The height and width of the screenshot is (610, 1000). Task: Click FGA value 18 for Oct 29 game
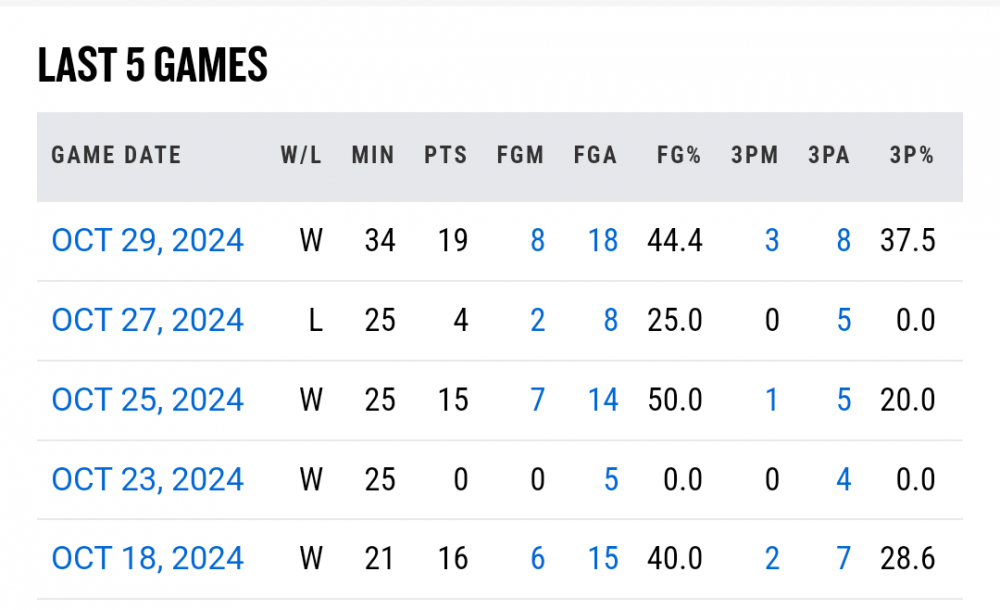click(603, 241)
